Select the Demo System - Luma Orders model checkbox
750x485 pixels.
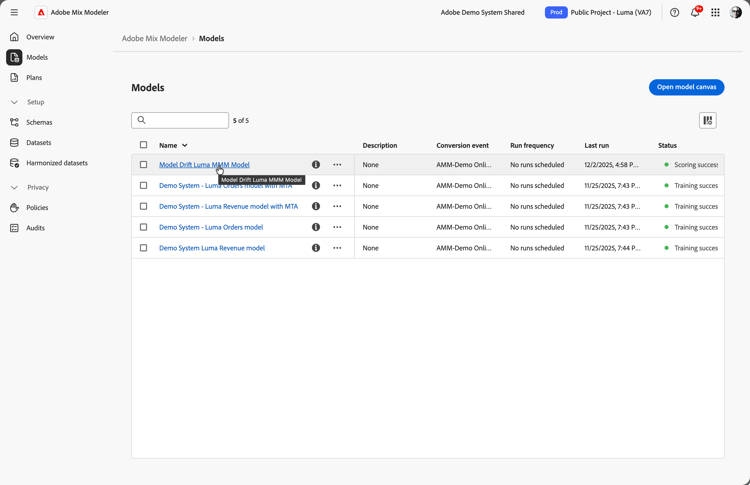(x=143, y=227)
